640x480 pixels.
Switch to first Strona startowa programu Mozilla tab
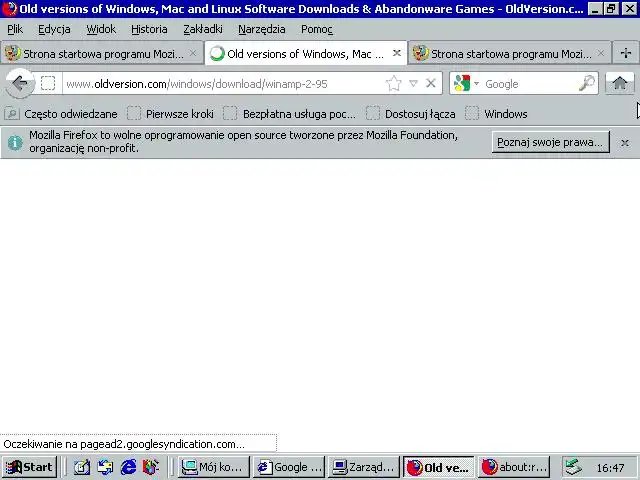point(101,53)
